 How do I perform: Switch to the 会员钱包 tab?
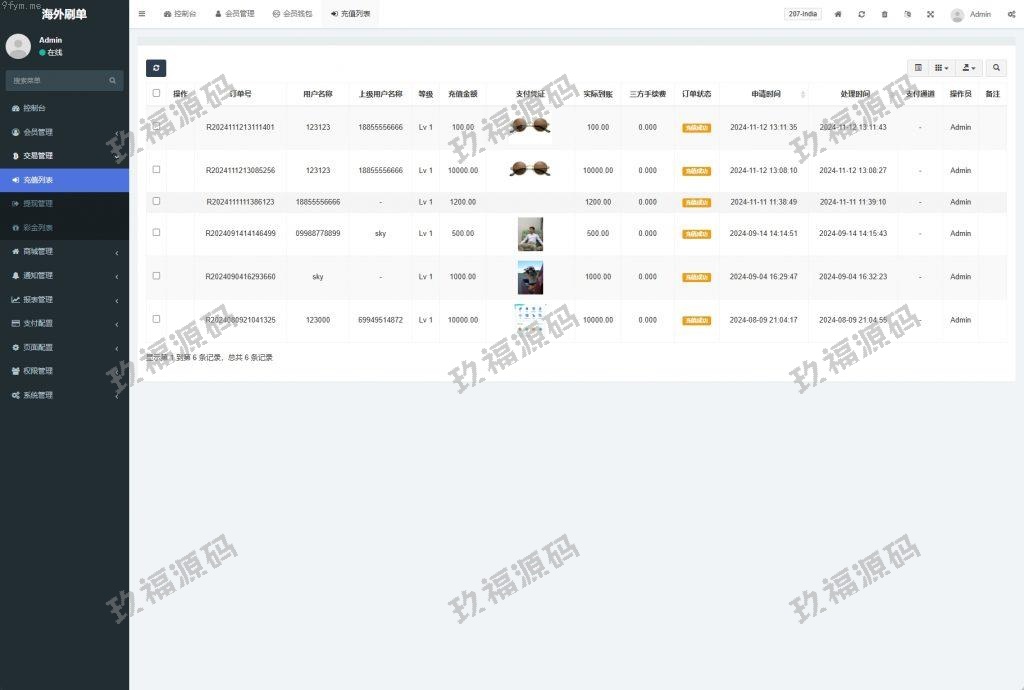(292, 14)
